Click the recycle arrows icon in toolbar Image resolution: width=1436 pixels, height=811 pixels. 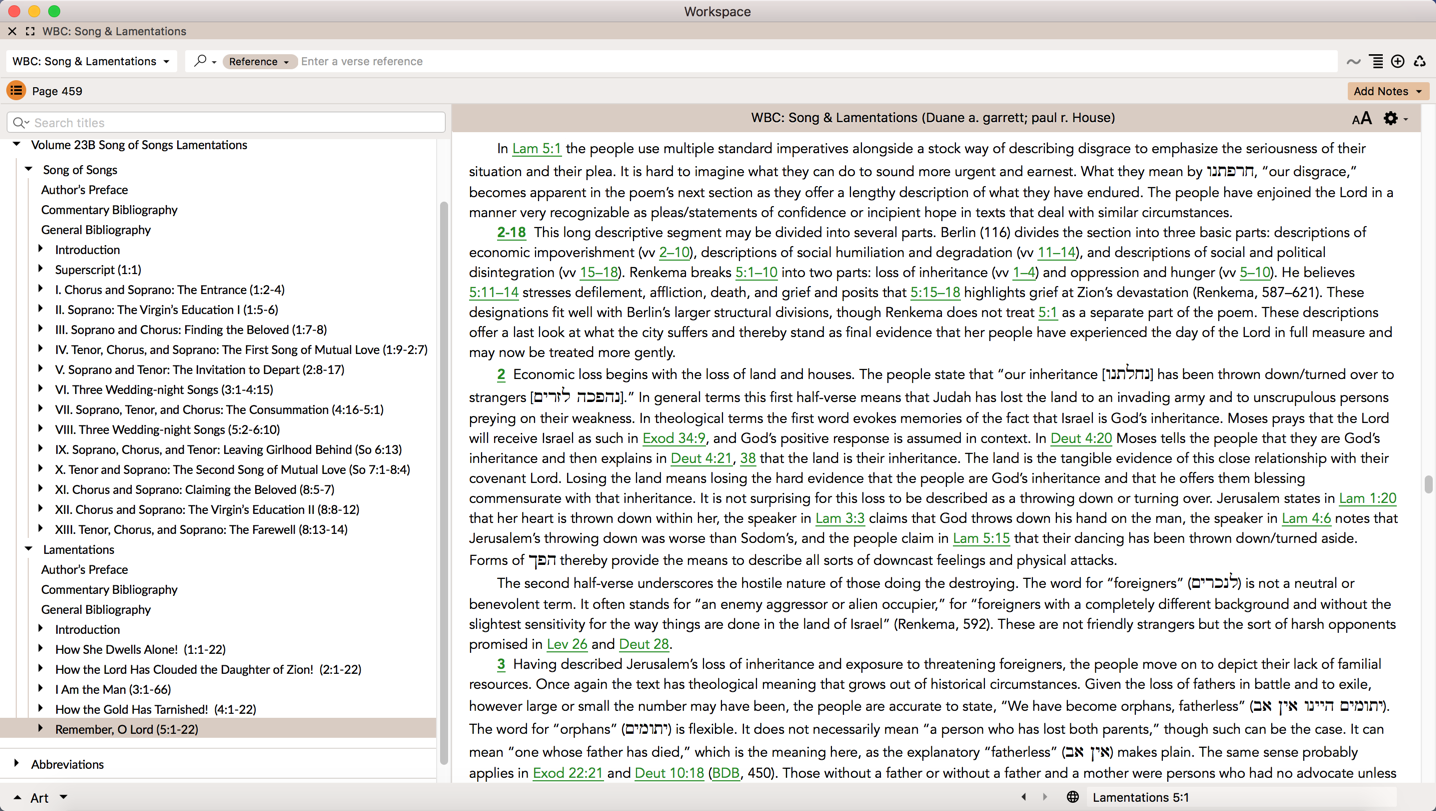pyautogui.click(x=1419, y=62)
